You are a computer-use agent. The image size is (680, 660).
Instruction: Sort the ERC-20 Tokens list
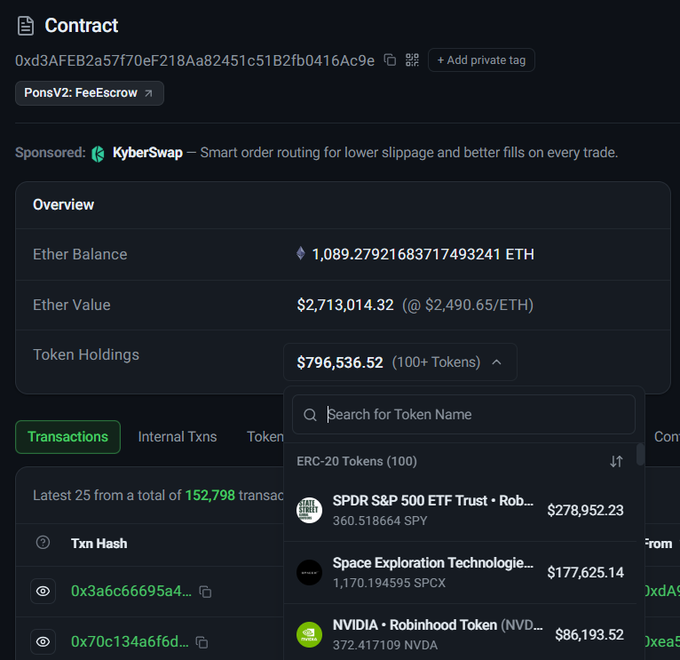tap(616, 461)
